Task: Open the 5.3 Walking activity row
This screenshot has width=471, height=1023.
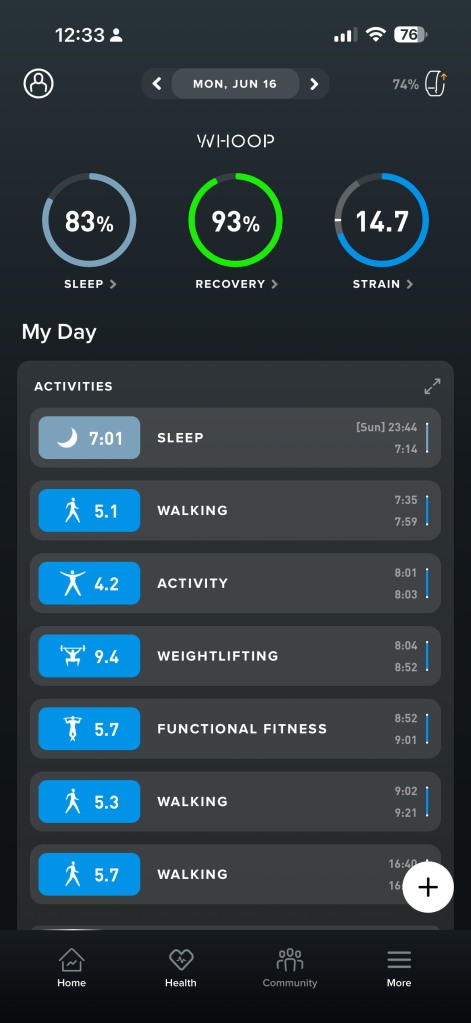Action: click(x=236, y=801)
